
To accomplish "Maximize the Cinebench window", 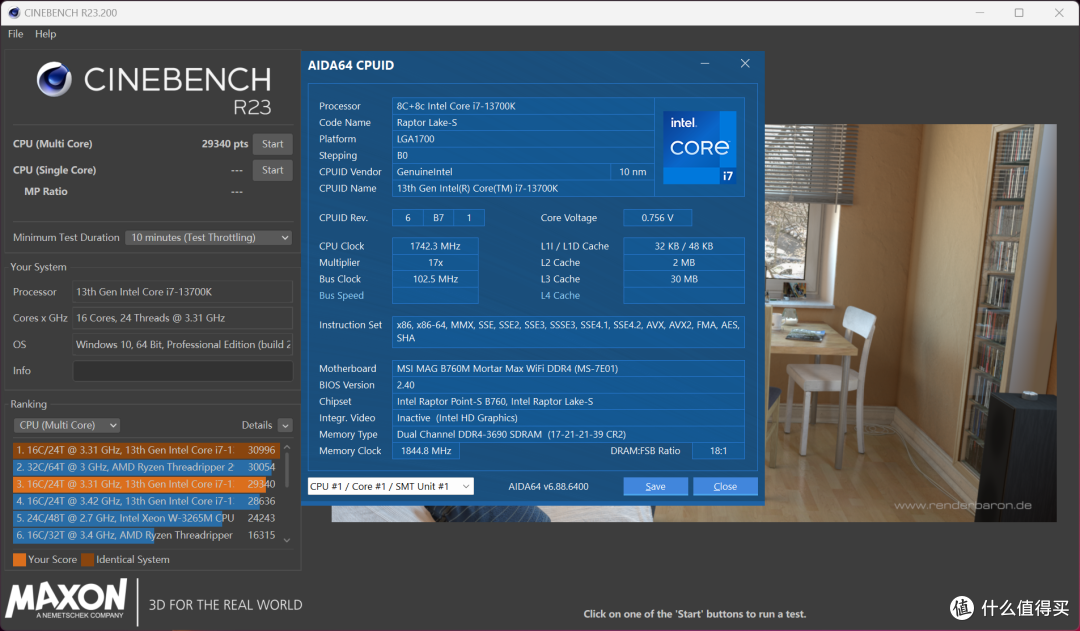I will coord(1019,12).
